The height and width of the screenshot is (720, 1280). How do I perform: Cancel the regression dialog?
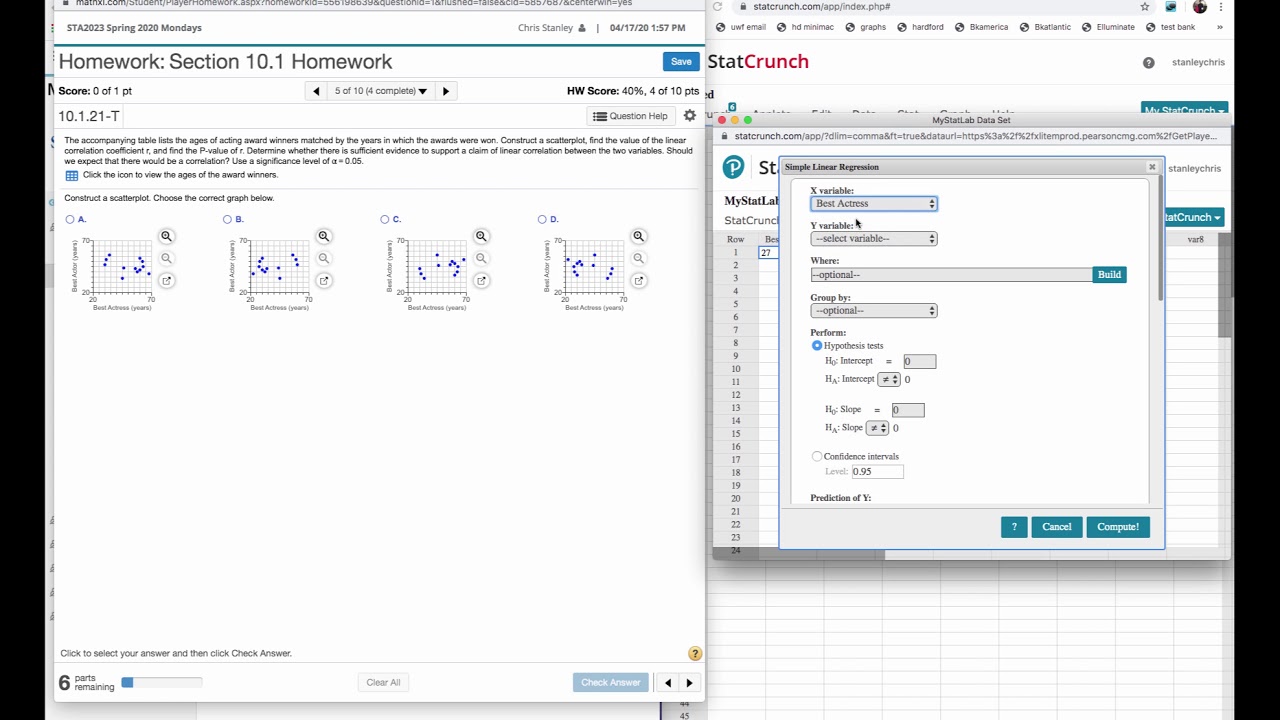coord(1056,527)
